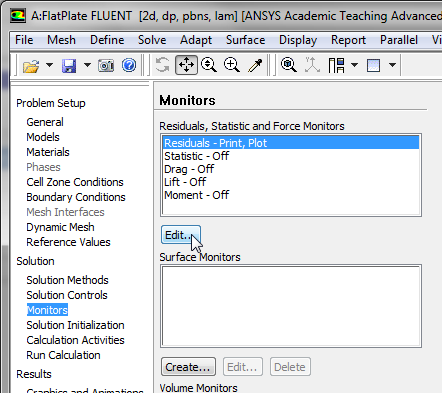Open dropdown arrow next to layout icon
442x393 pixels.
[355, 65]
